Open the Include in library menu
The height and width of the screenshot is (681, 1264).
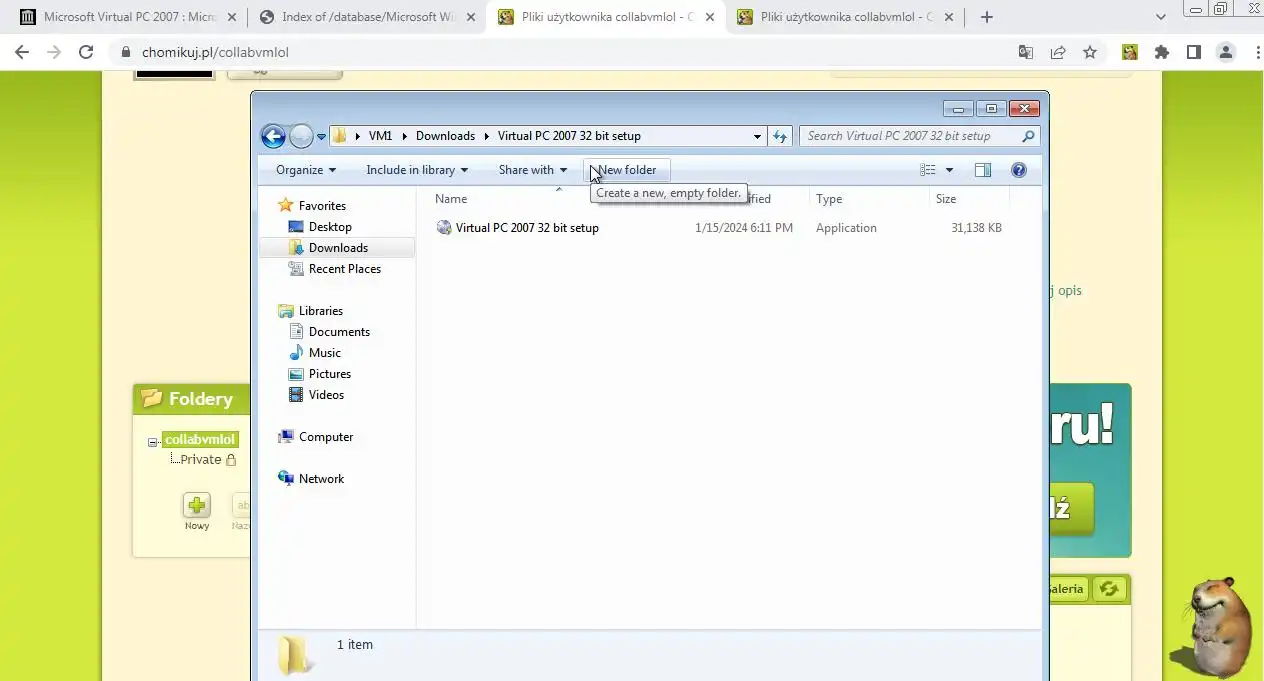(x=417, y=170)
